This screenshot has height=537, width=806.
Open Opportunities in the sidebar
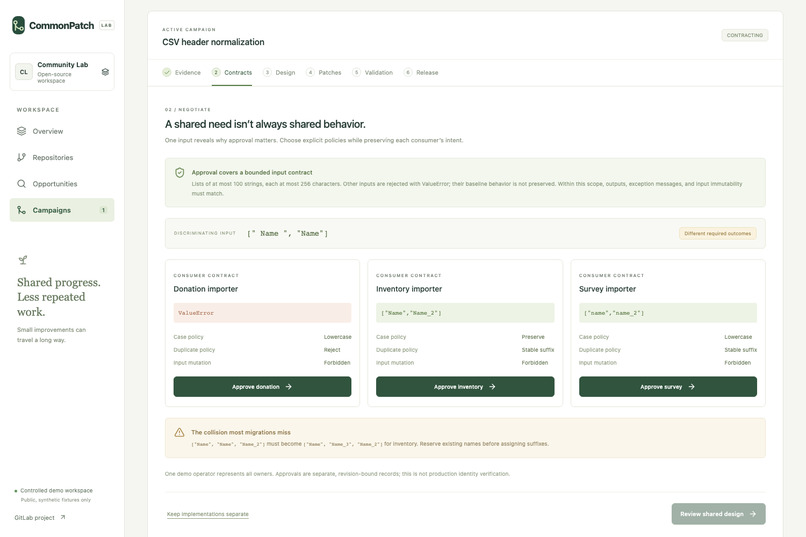62,184
